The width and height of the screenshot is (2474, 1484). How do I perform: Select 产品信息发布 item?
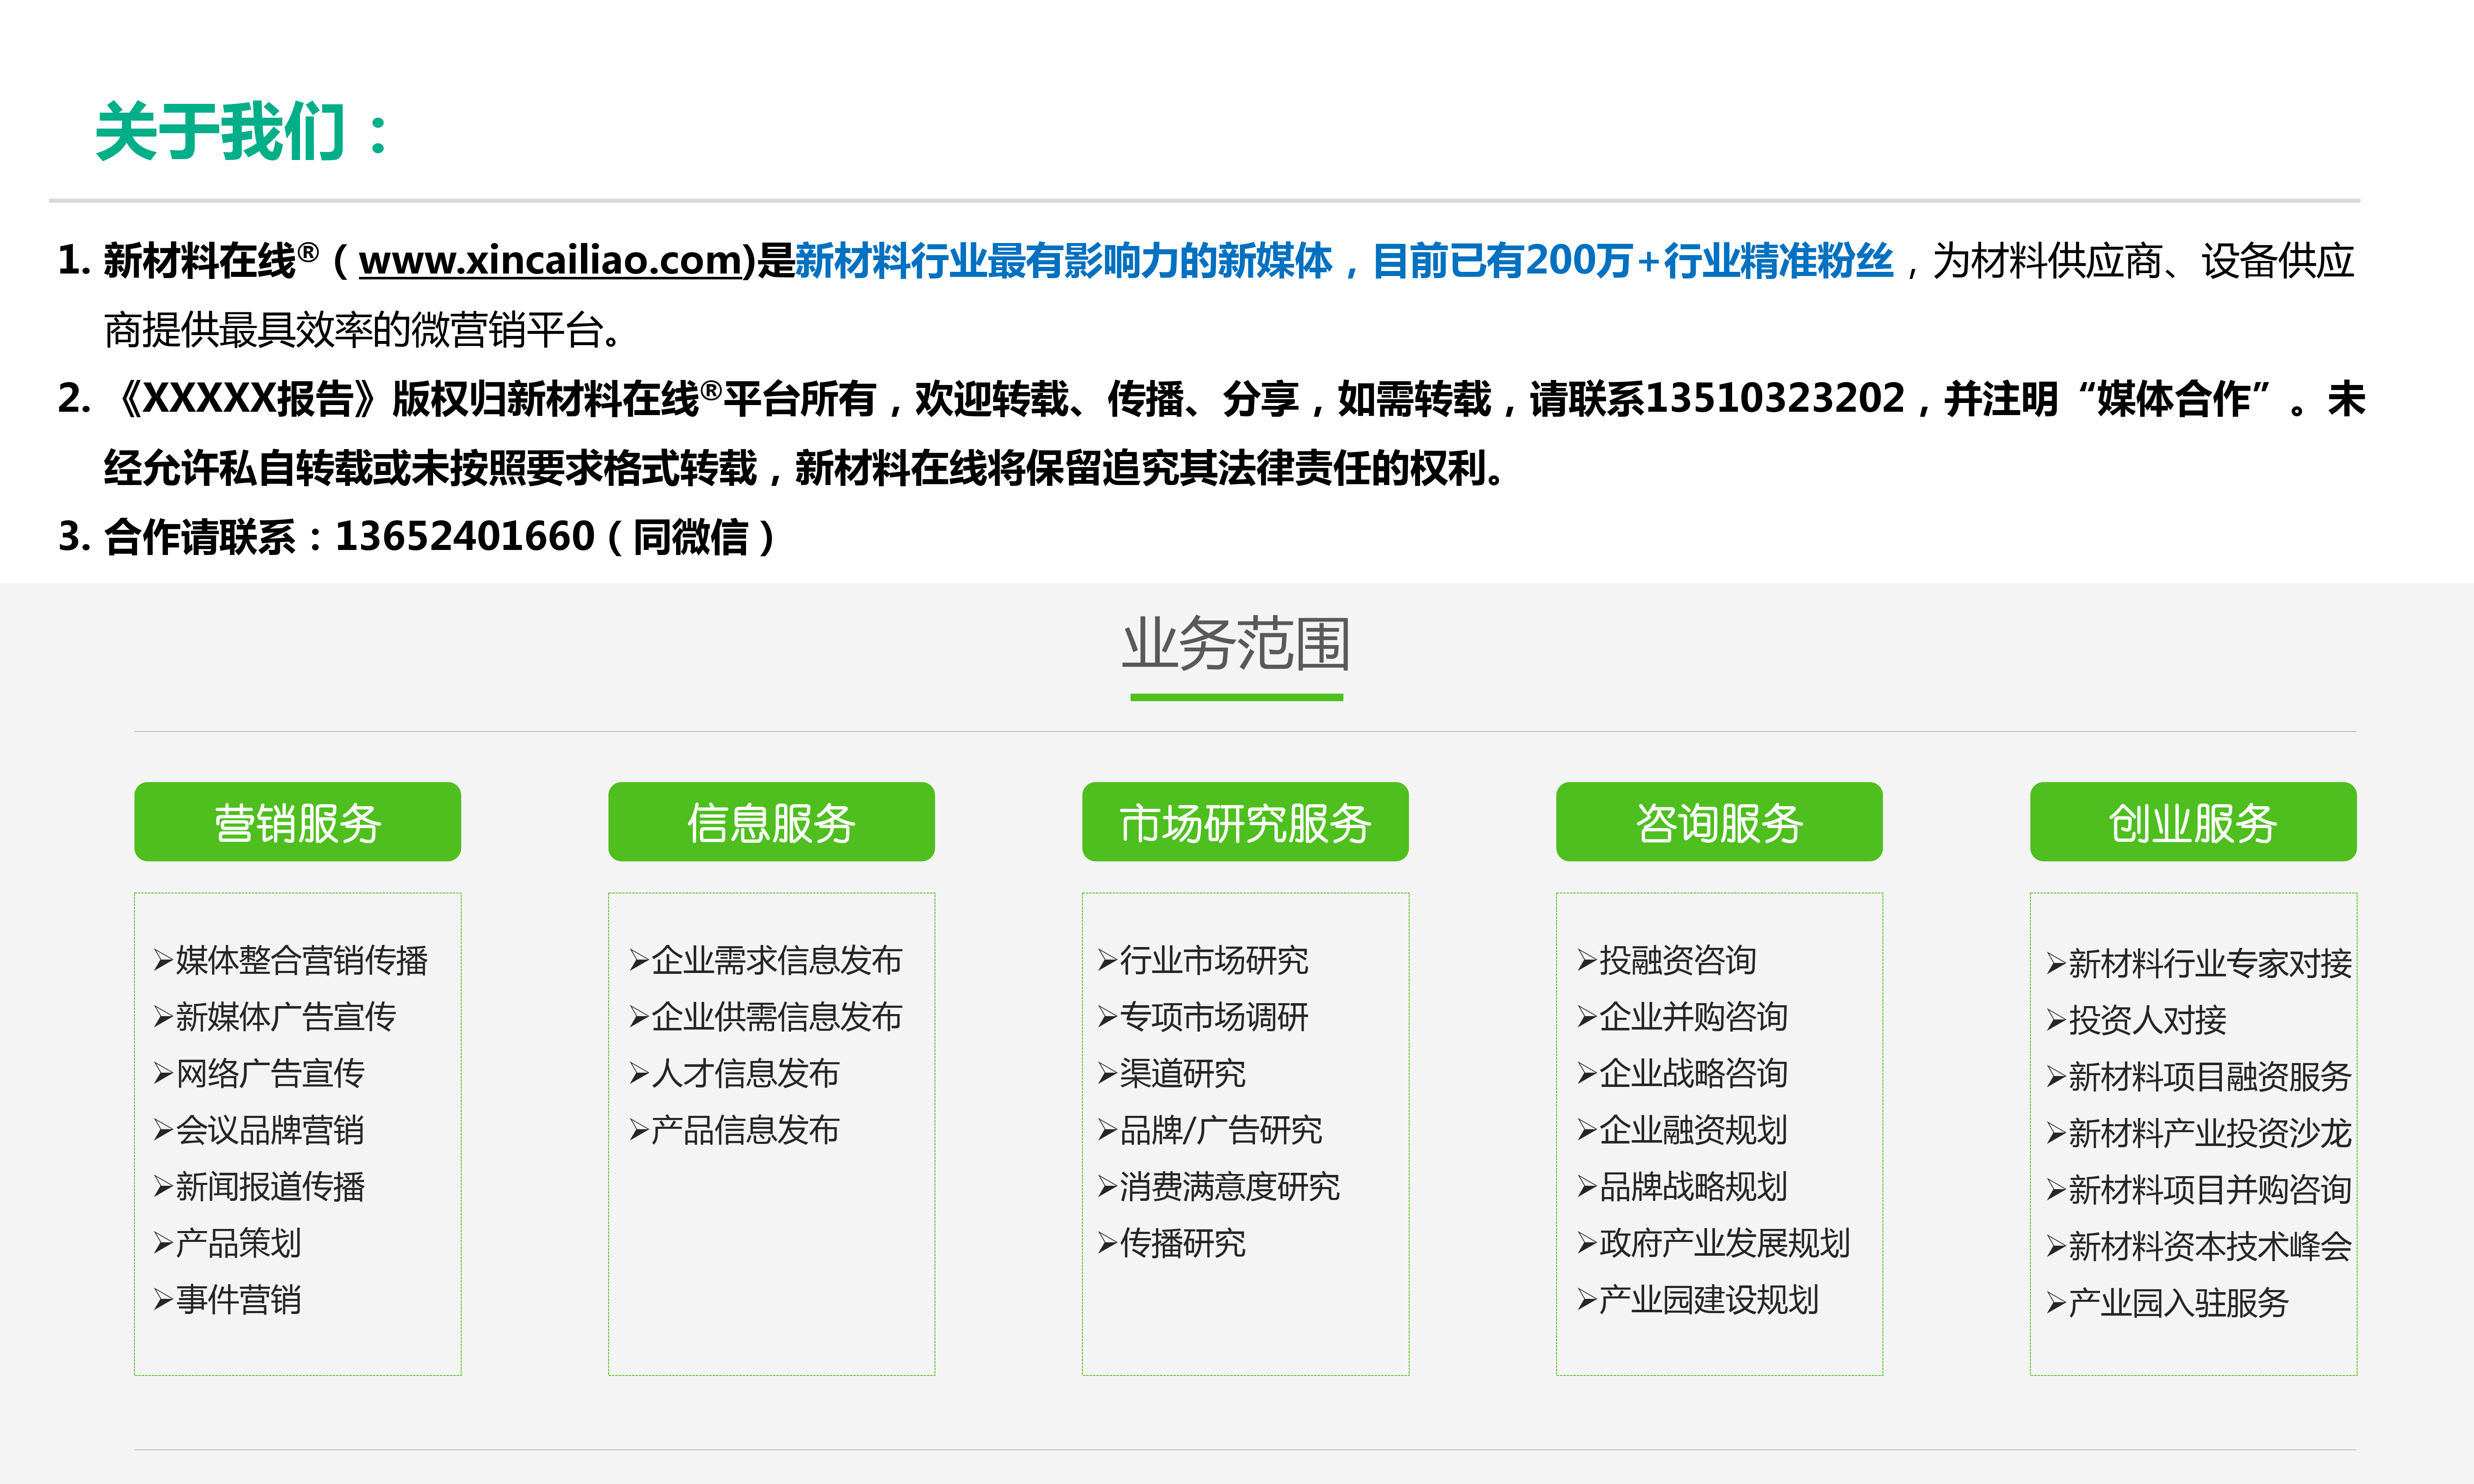735,1130
